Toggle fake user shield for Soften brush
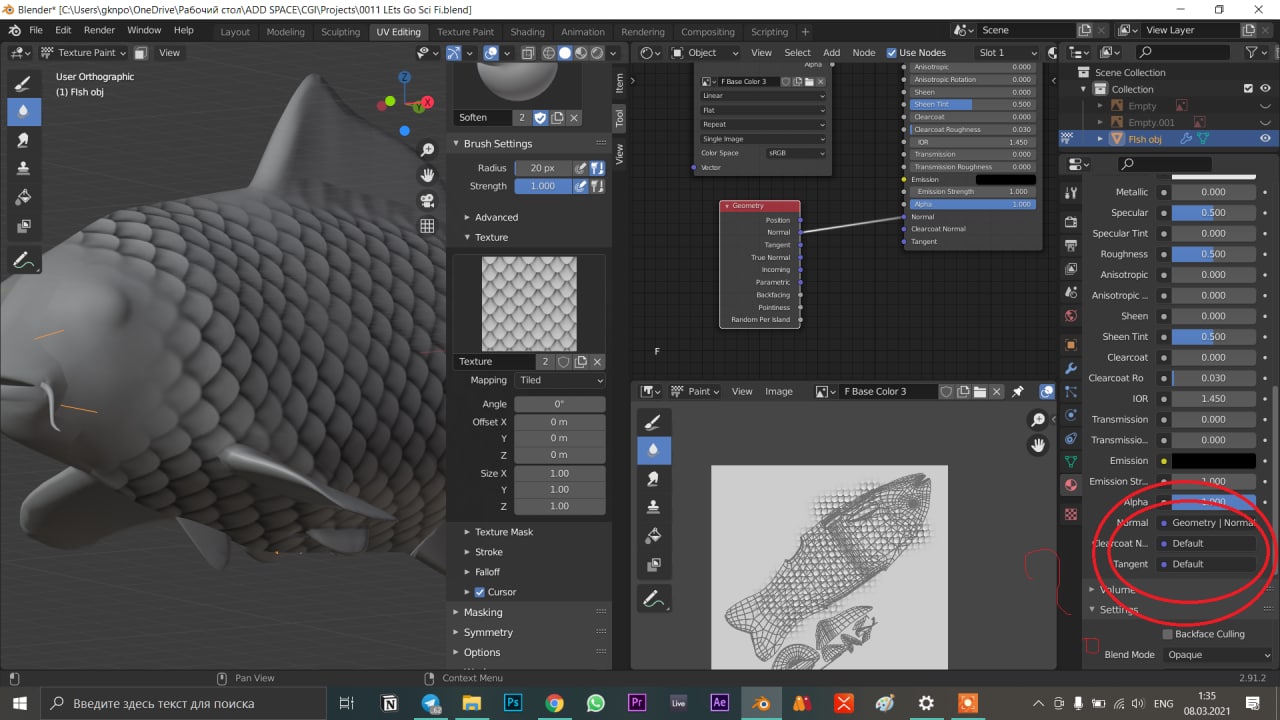The width and height of the screenshot is (1280, 720). [x=540, y=118]
